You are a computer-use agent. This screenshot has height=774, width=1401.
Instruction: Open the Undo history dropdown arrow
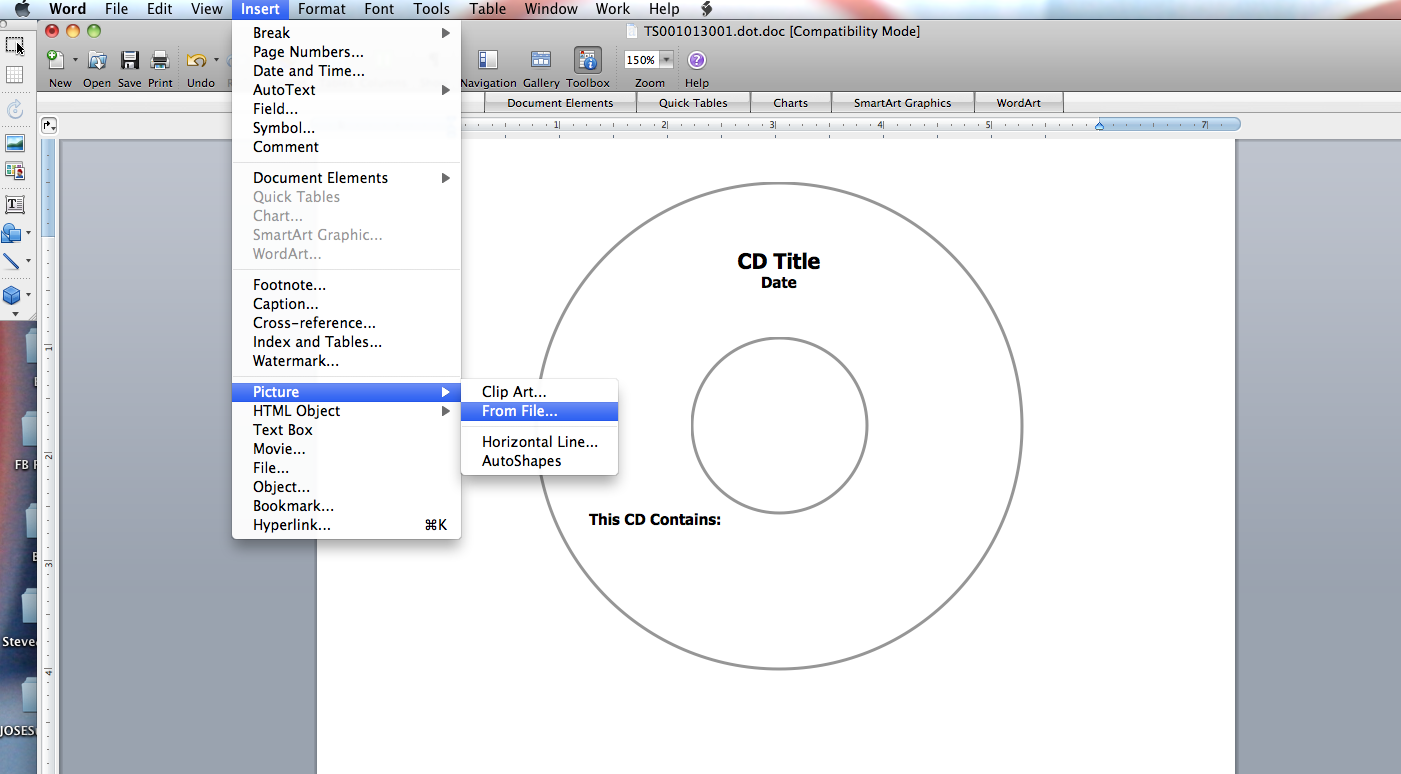[x=216, y=60]
